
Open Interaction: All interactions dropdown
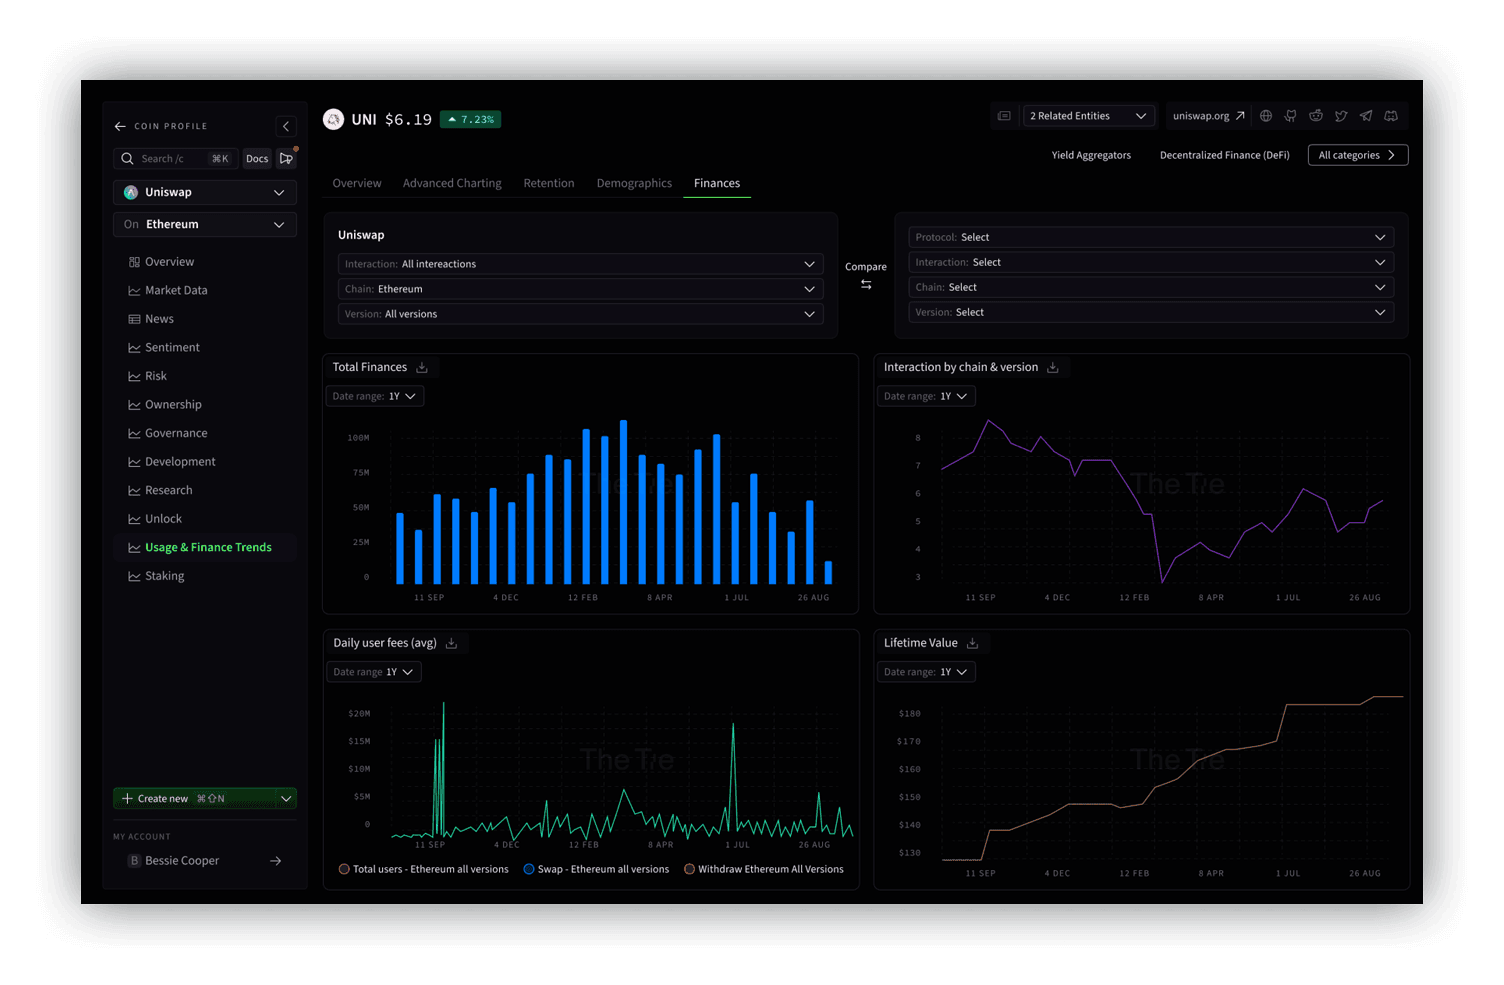[580, 264]
